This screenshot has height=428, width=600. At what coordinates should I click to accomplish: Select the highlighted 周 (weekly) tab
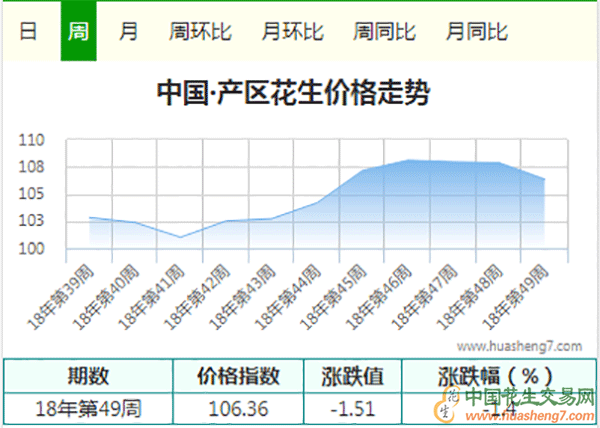click(x=78, y=31)
